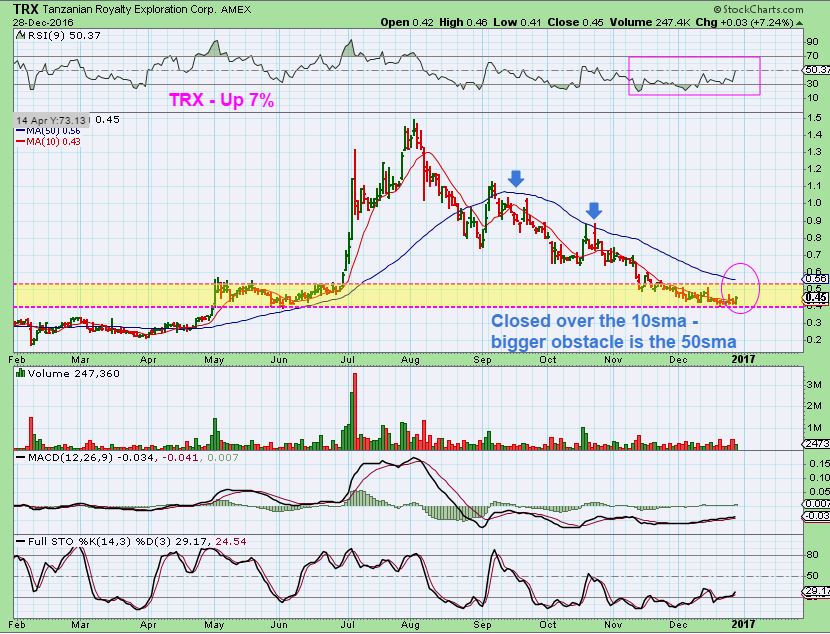Click the 1.5 price level on right axis
The height and width of the screenshot is (634, 830).
(x=815, y=117)
